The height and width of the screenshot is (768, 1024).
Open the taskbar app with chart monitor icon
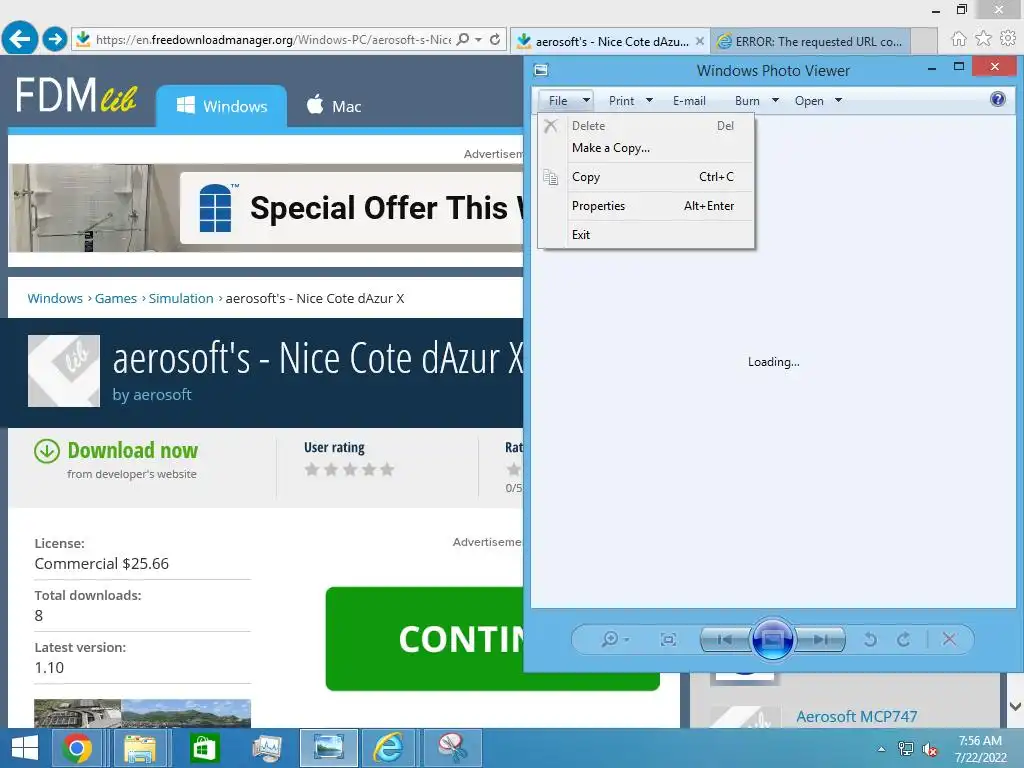266,748
